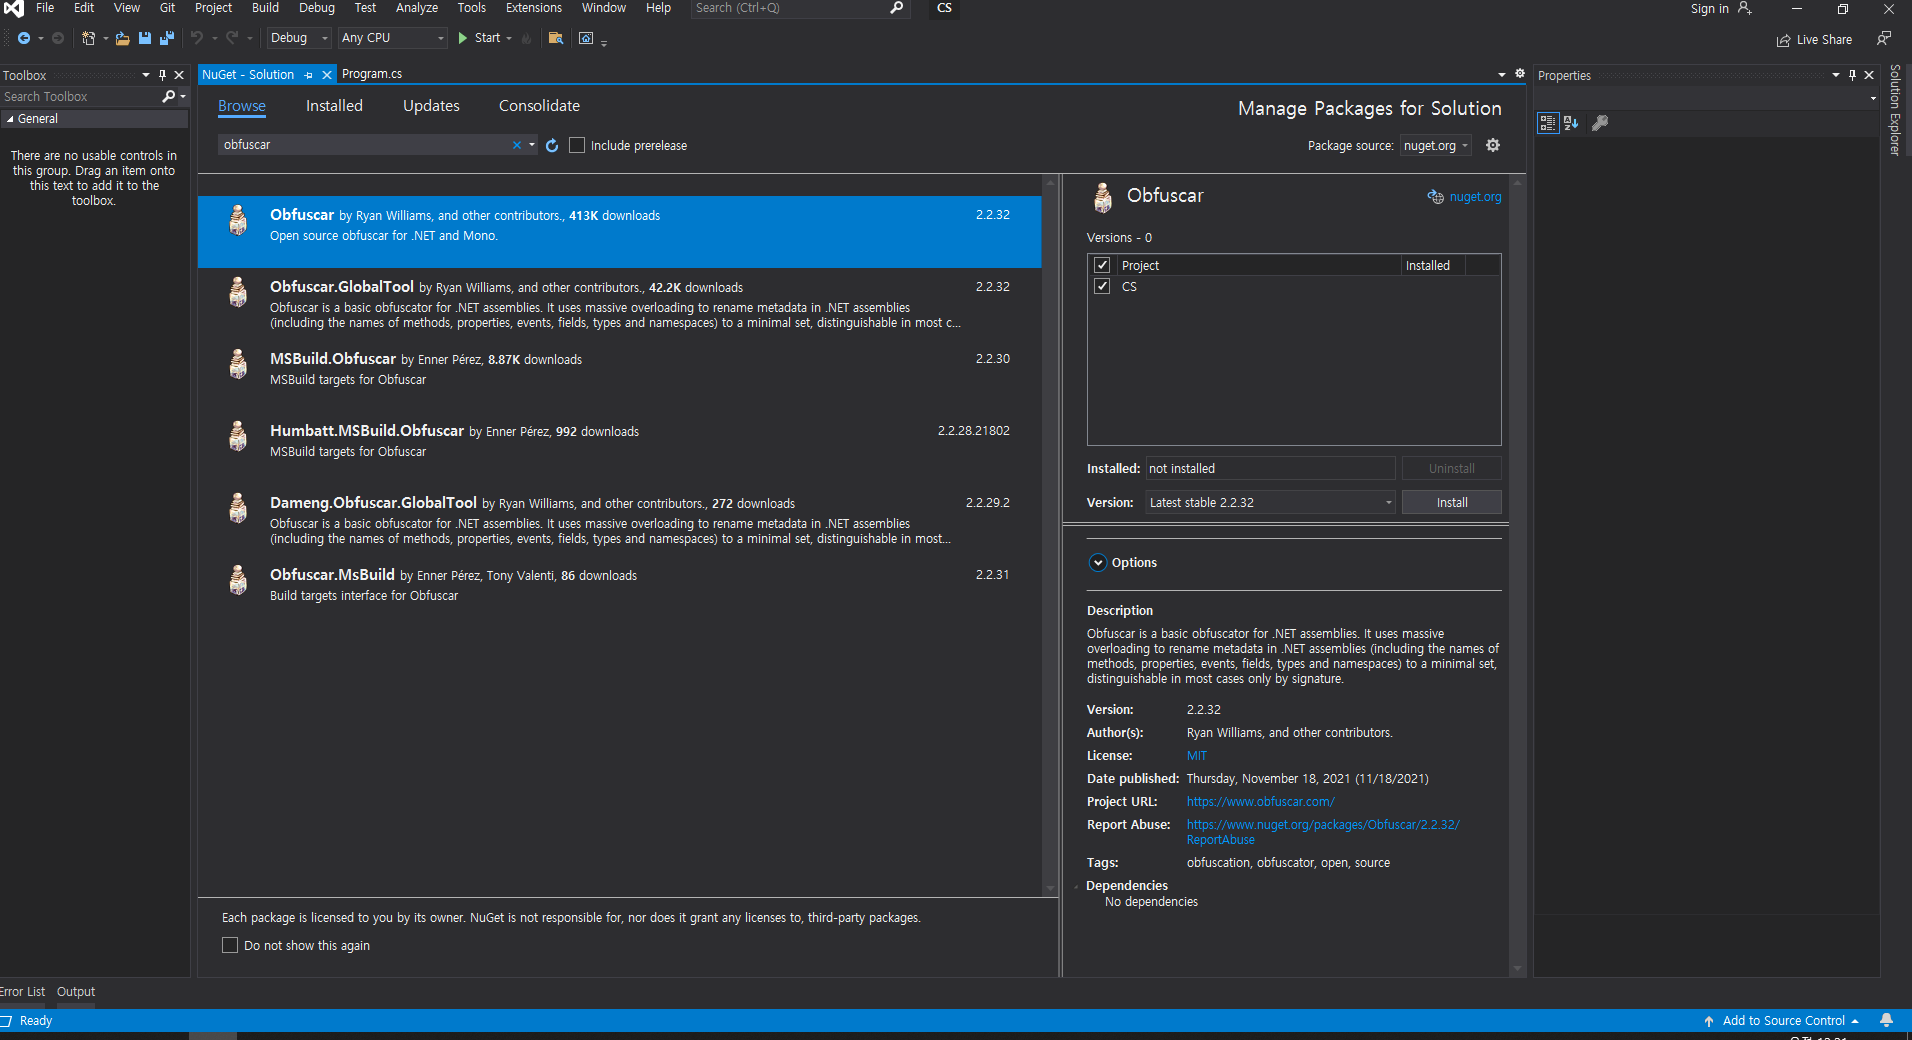This screenshot has height=1040, width=1912.
Task: Expand the Options section
Action: 1098,562
